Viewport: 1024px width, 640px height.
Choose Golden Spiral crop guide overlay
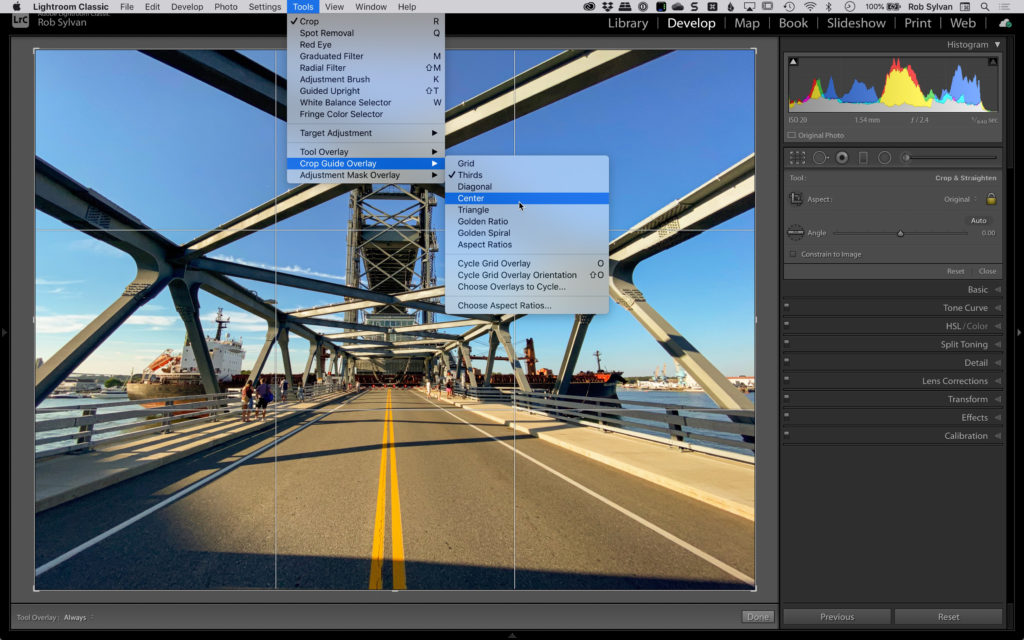click(x=526, y=232)
